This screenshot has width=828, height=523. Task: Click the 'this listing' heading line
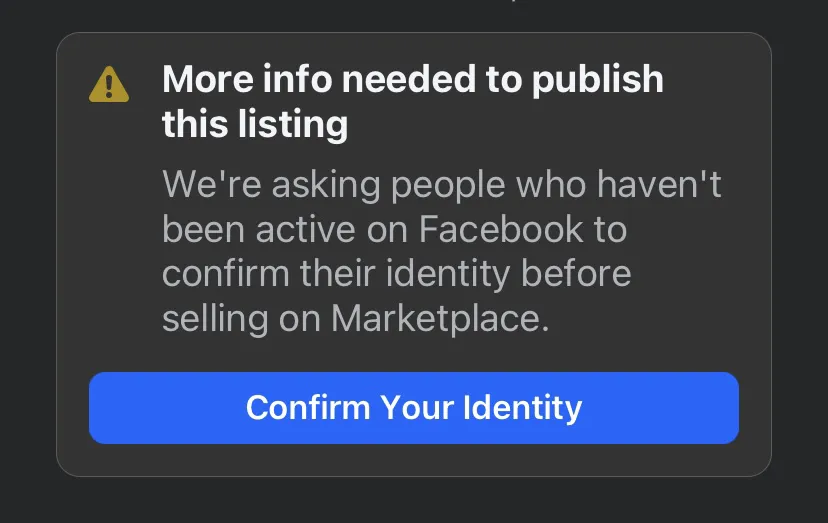click(x=255, y=125)
